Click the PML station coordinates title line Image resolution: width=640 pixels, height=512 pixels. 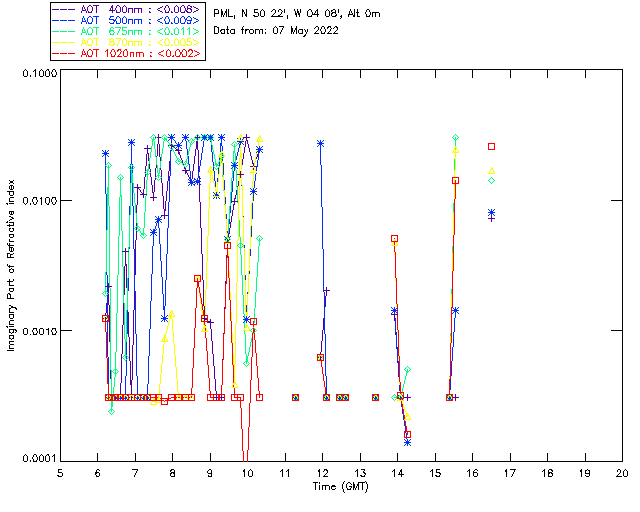[297, 13]
